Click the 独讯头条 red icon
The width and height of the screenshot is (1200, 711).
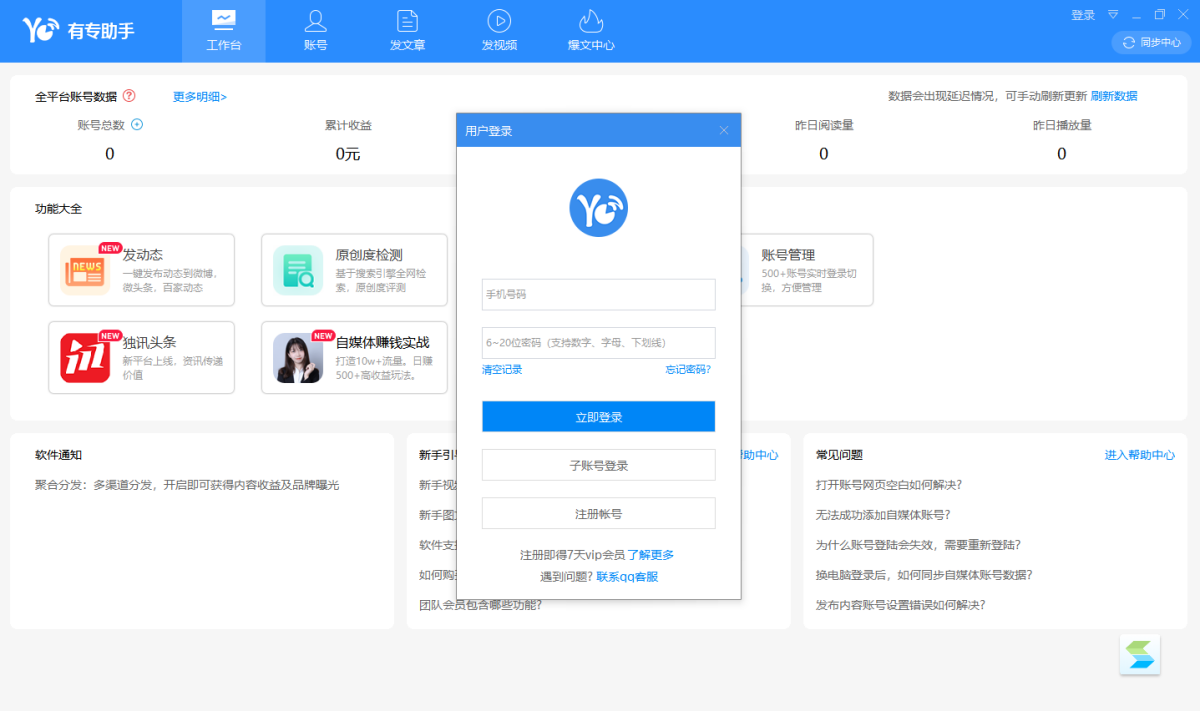(x=85, y=358)
